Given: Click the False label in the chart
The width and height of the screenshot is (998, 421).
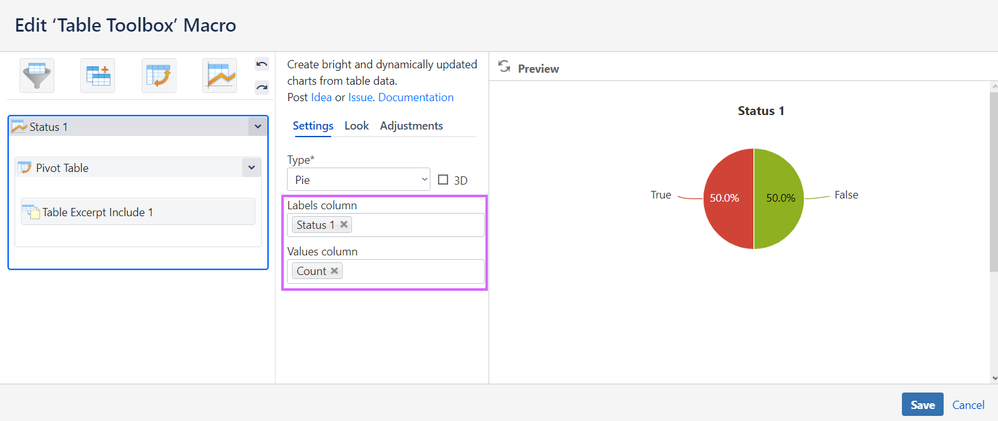Looking at the screenshot, I should [846, 195].
